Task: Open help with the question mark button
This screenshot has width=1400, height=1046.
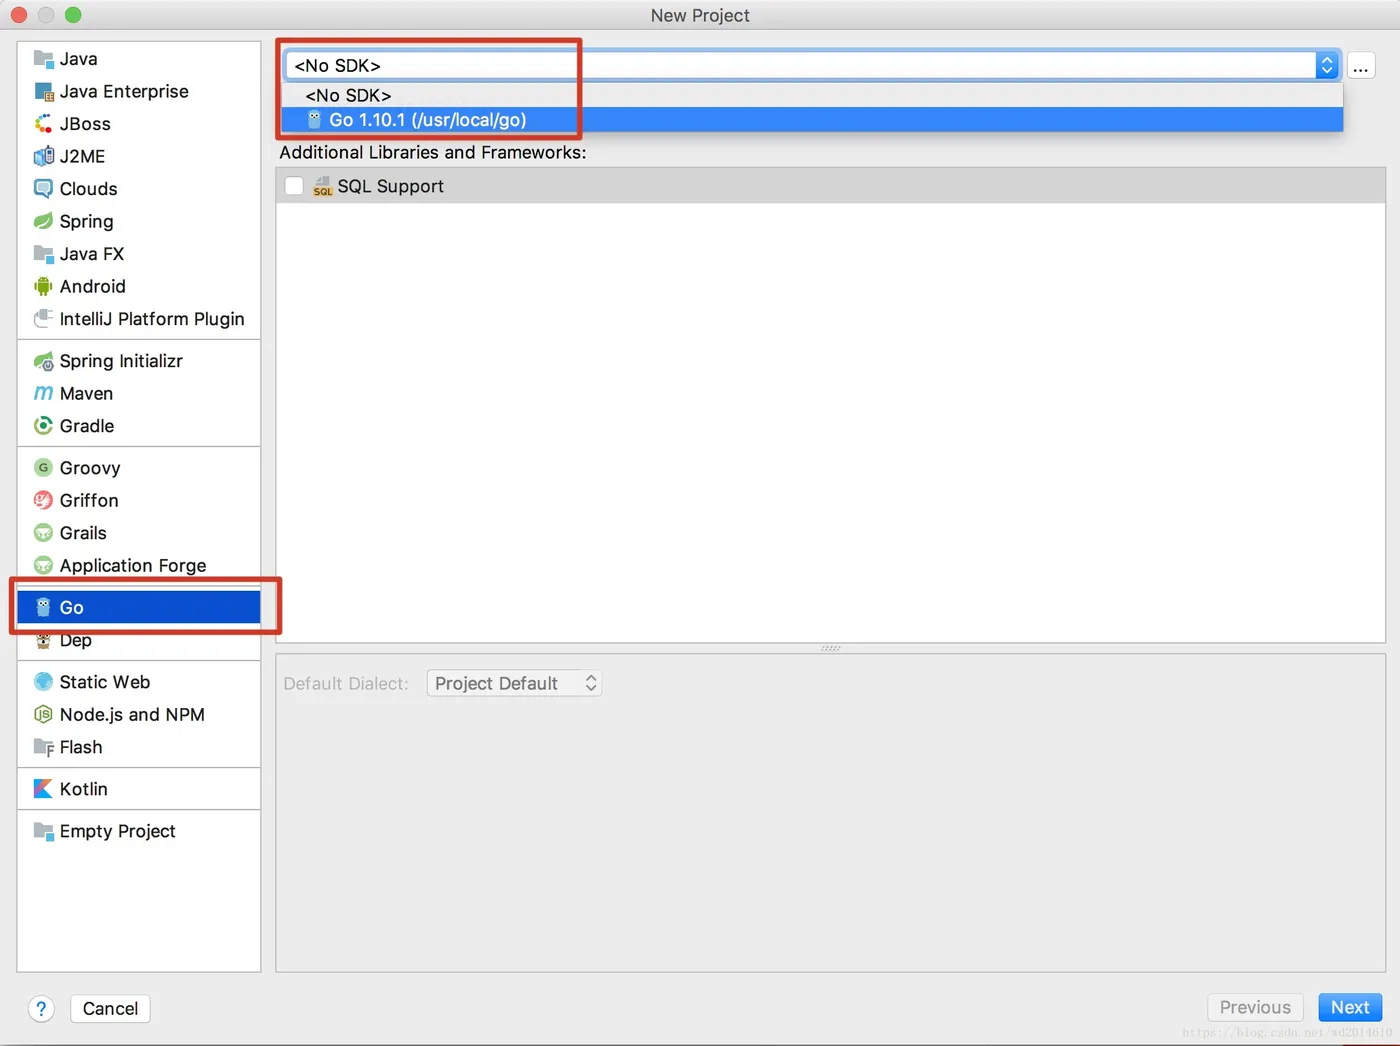Action: (41, 1008)
